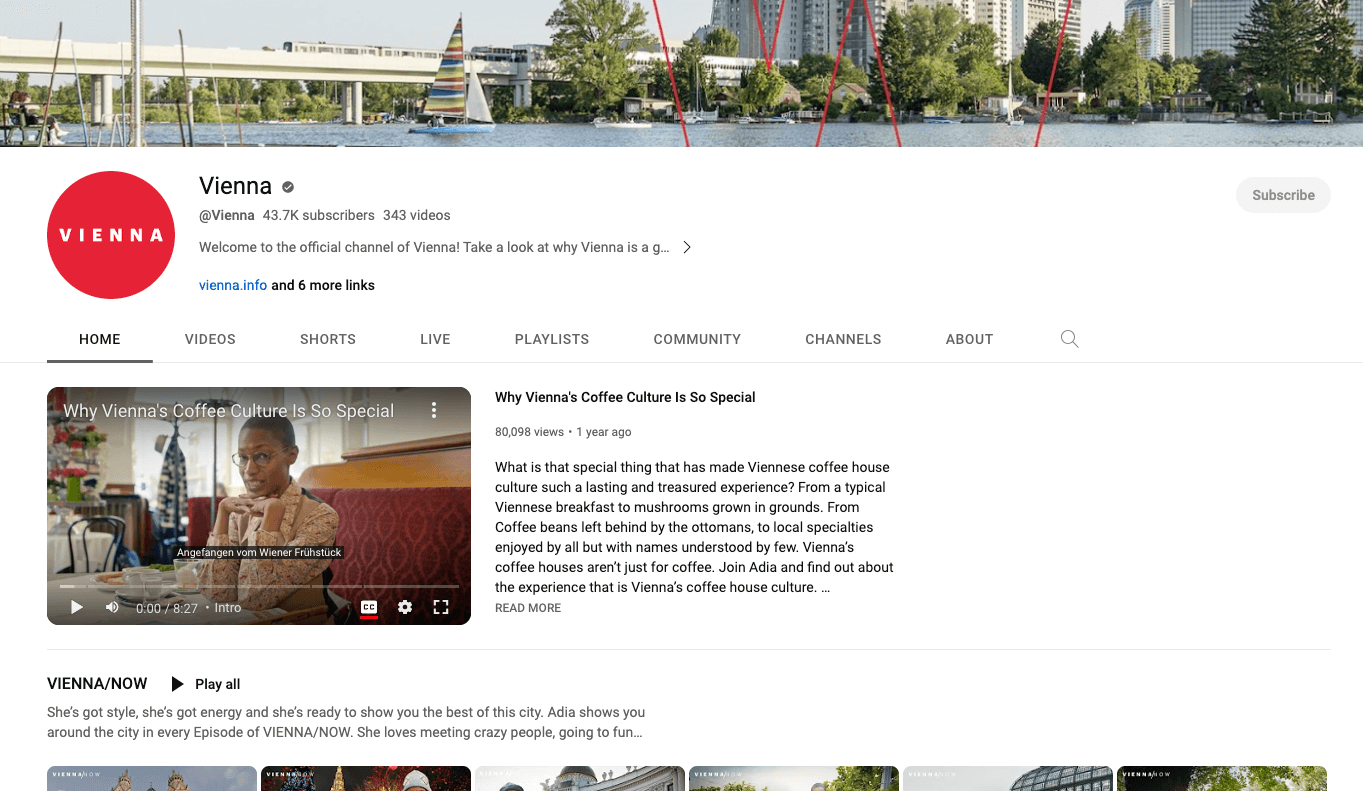Click the '43.7K subscribers' text
1363x791 pixels.
tap(319, 215)
